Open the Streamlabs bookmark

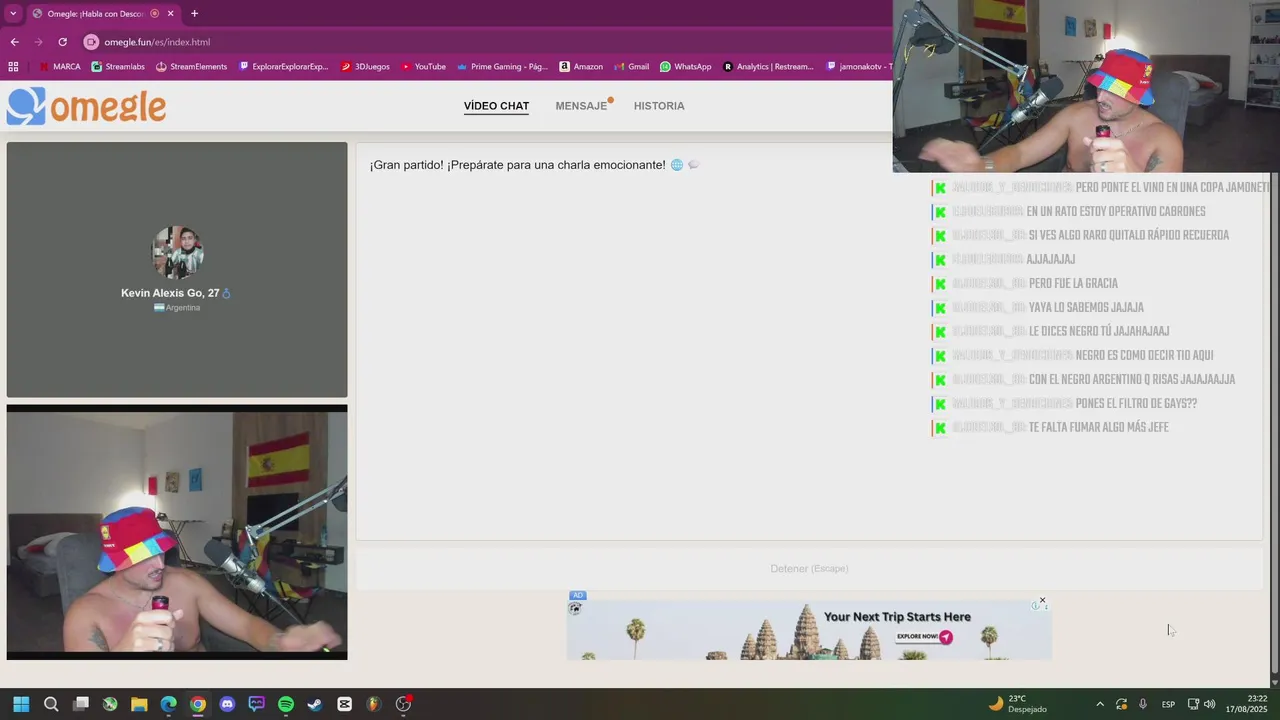117,67
